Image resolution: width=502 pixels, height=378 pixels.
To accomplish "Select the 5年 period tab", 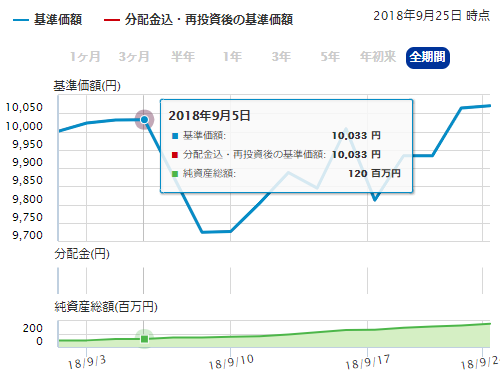I will click(330, 57).
